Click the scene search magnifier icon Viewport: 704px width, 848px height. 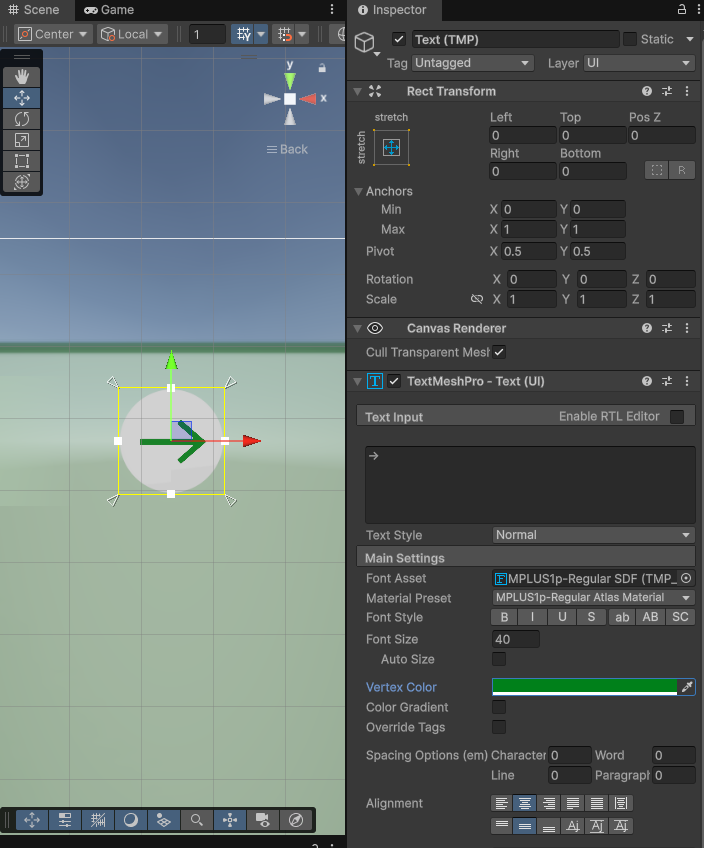coord(197,820)
